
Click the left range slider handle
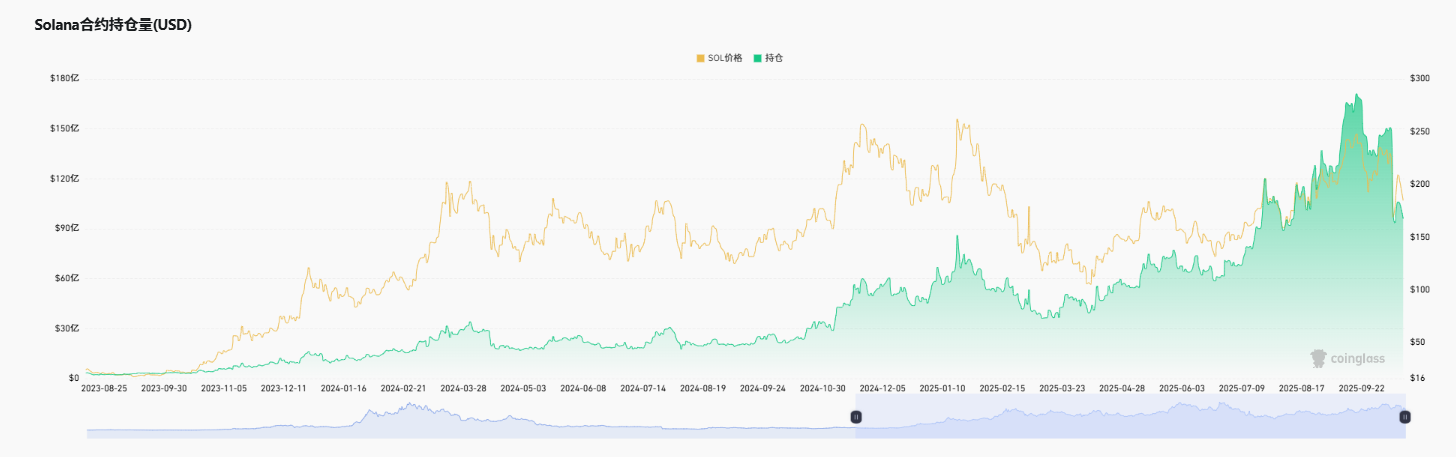(x=856, y=416)
